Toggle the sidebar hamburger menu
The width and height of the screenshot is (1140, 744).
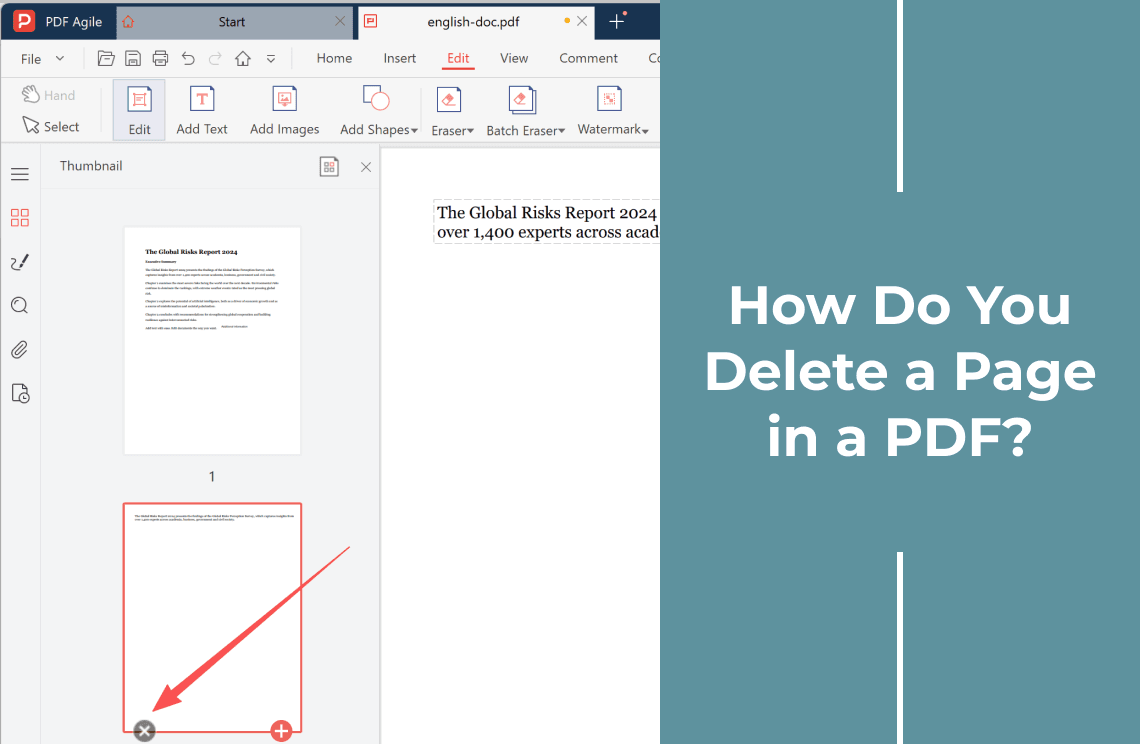(x=20, y=175)
